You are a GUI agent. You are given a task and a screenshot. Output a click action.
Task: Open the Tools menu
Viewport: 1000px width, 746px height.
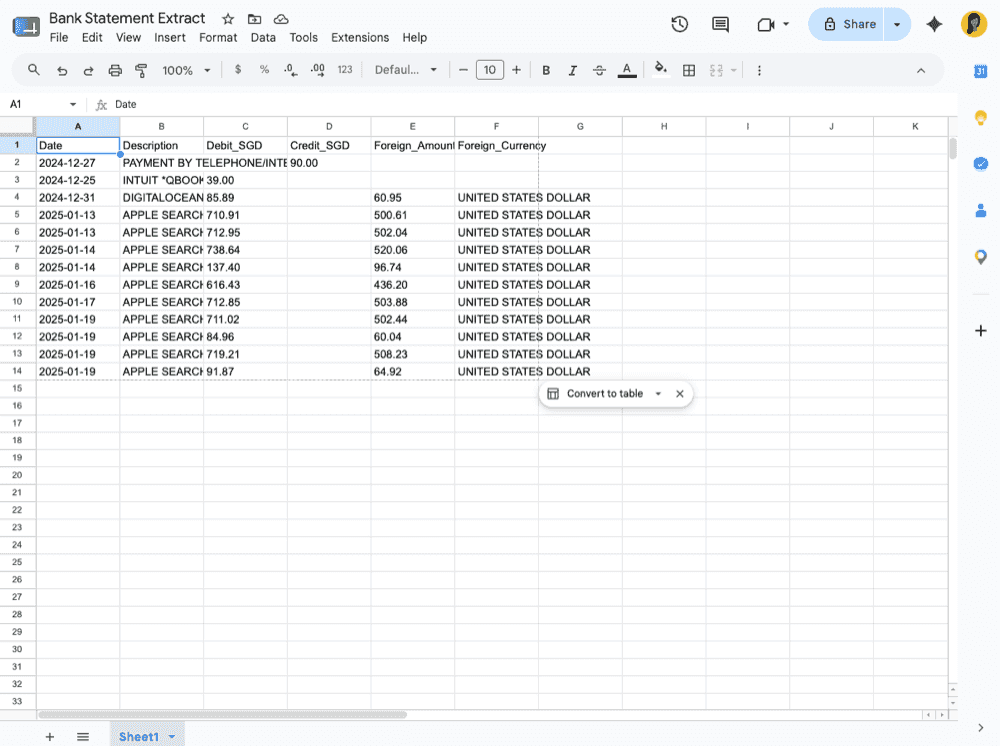(x=304, y=38)
